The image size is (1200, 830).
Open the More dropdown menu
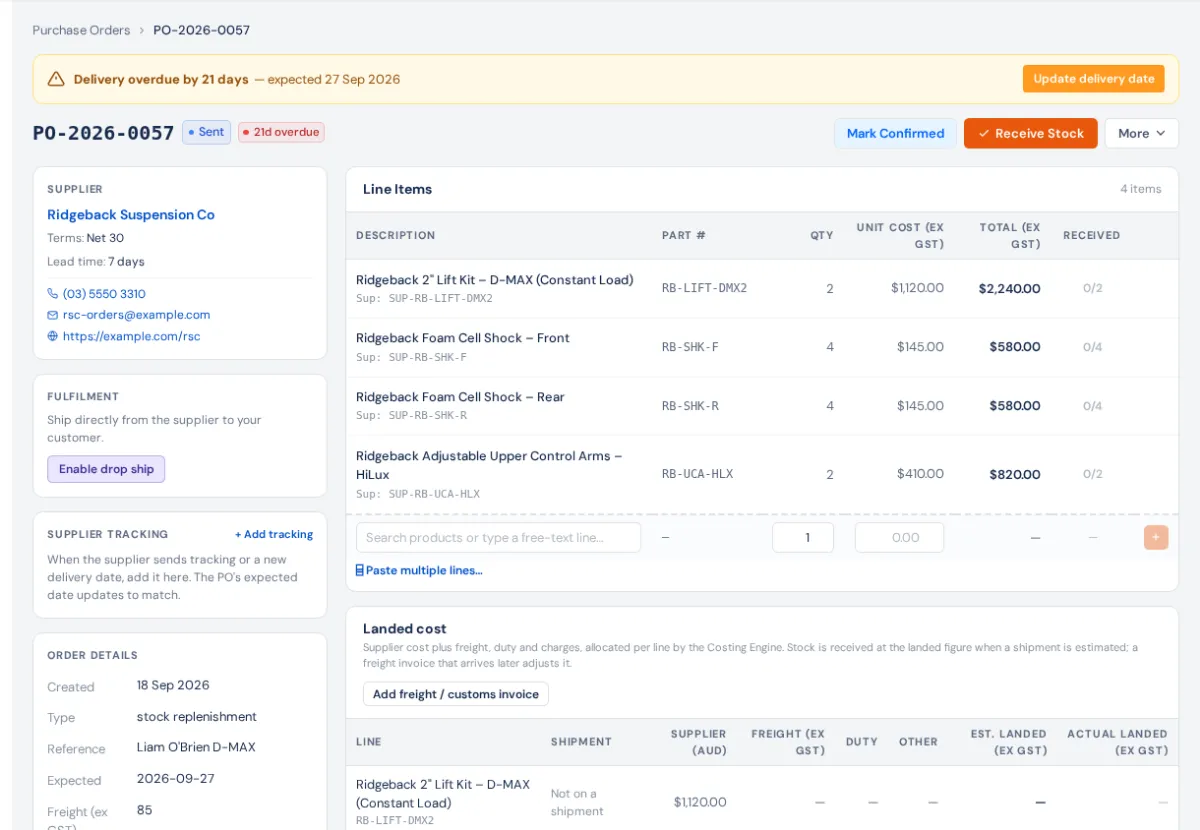point(1141,133)
